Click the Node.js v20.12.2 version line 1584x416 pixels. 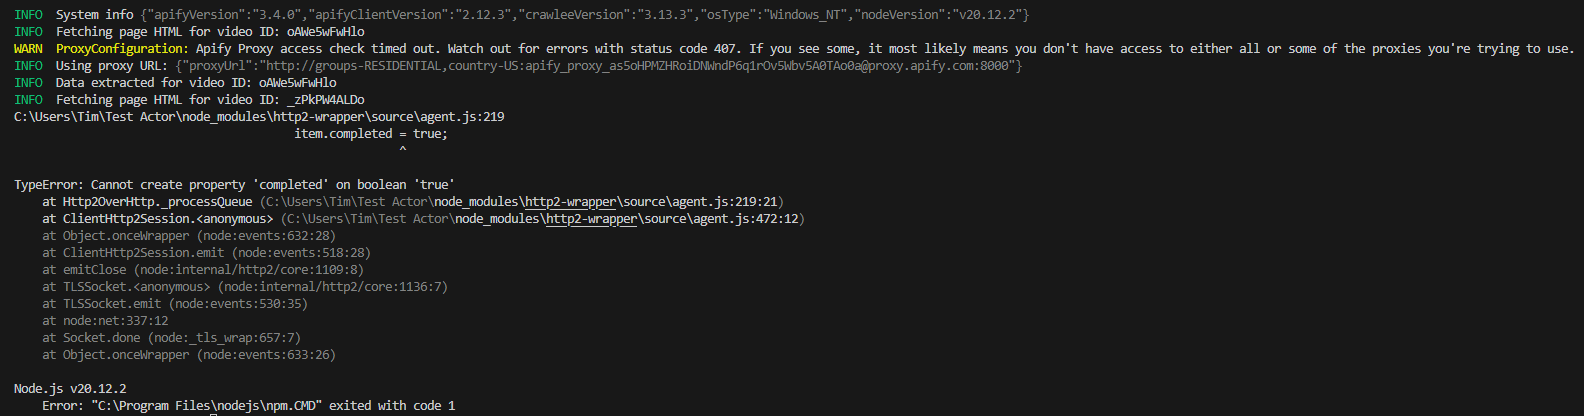point(70,389)
